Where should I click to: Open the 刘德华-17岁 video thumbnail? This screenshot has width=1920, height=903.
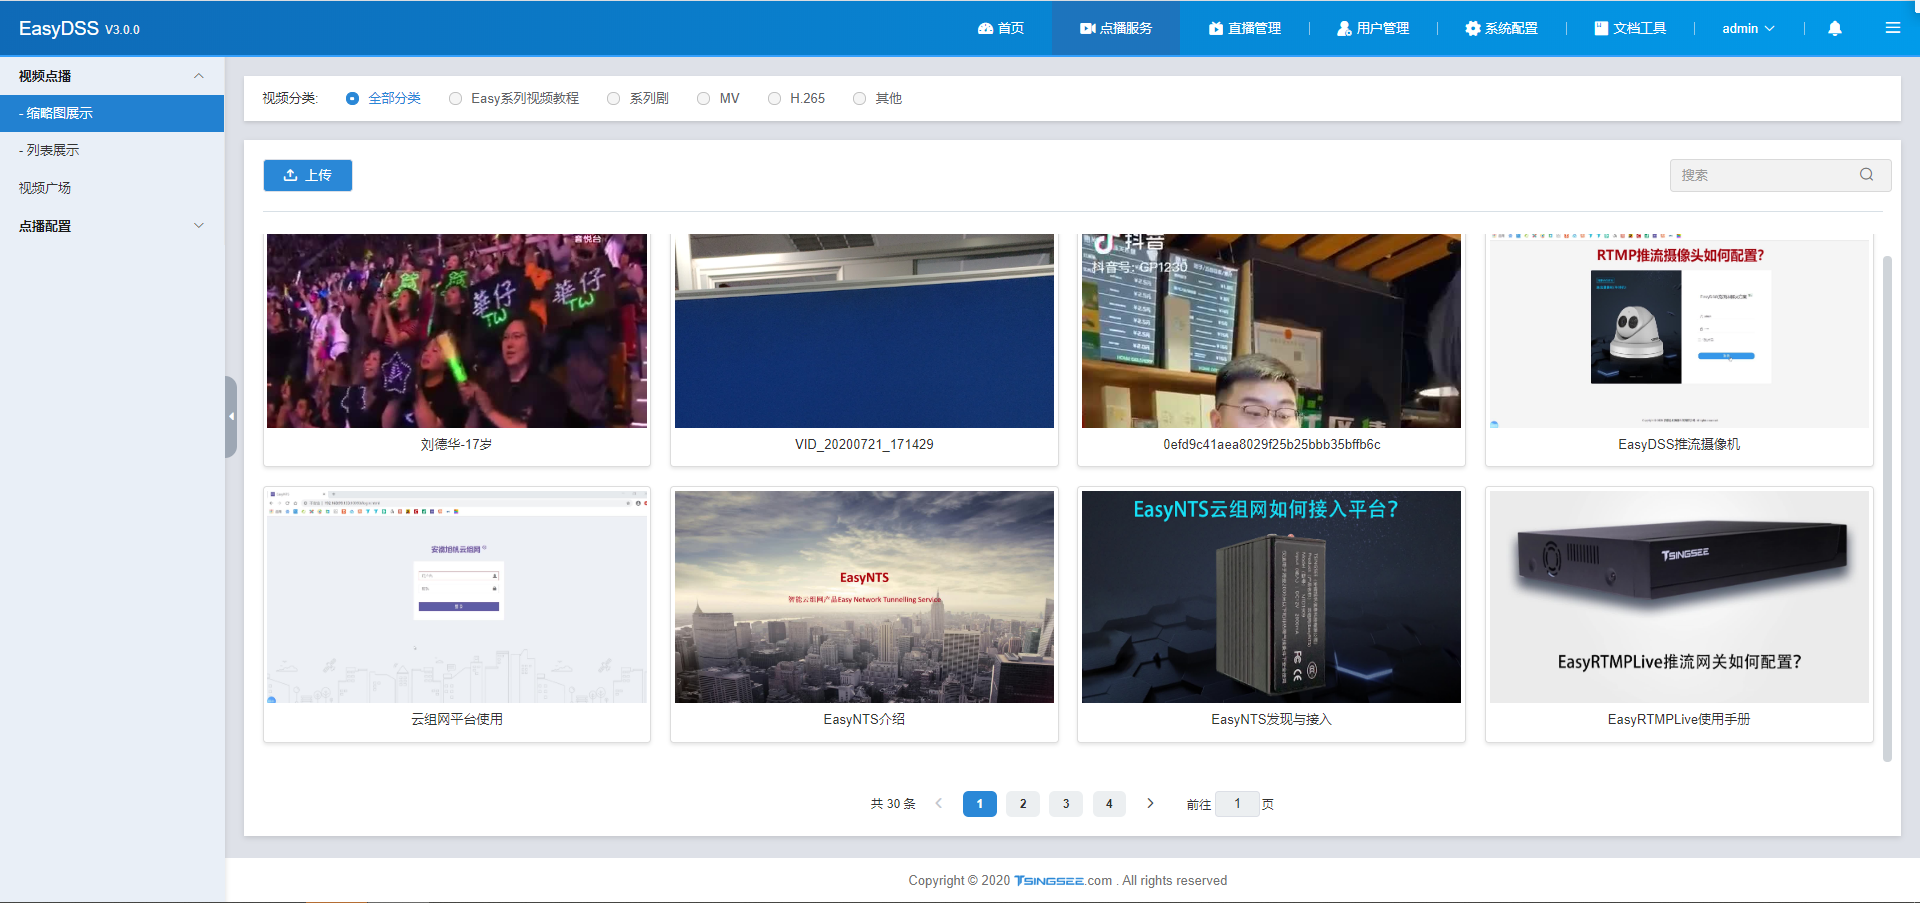pyautogui.click(x=457, y=331)
